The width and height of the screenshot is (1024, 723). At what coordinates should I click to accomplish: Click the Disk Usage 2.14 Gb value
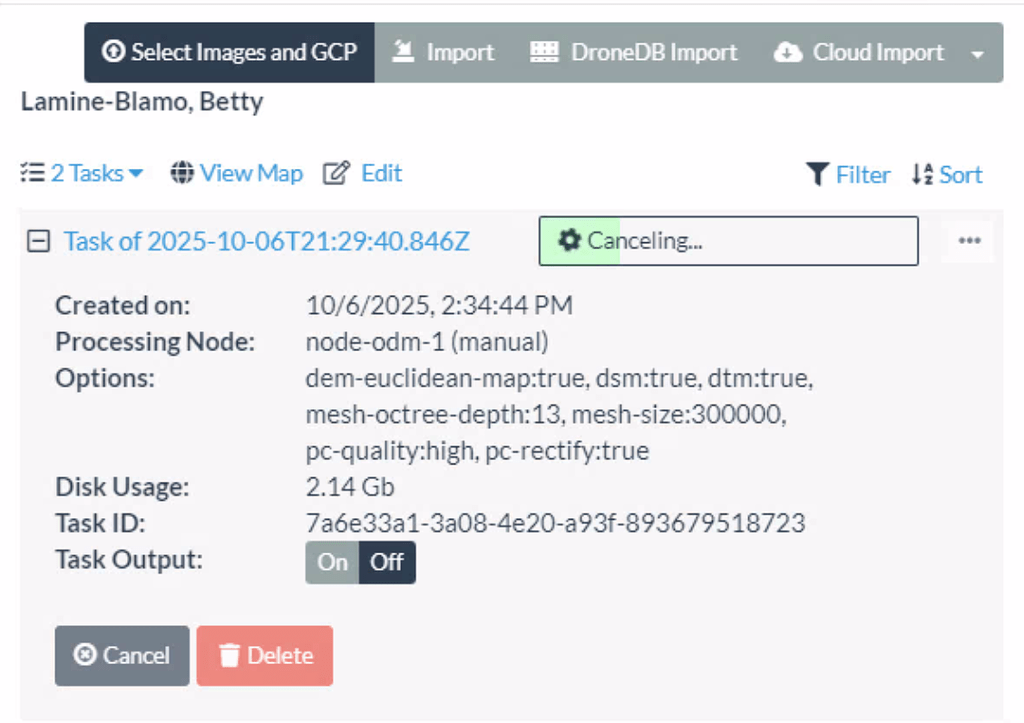click(350, 487)
